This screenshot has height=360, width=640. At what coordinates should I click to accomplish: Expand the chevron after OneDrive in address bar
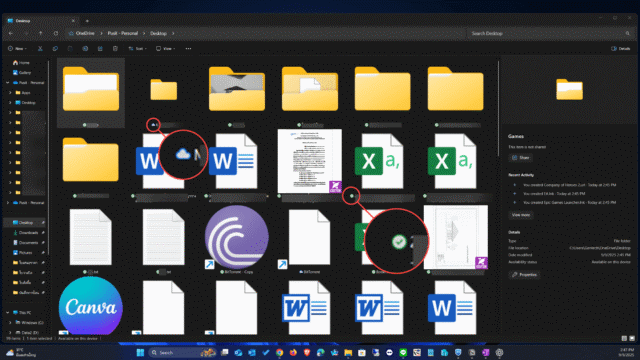click(x=101, y=33)
